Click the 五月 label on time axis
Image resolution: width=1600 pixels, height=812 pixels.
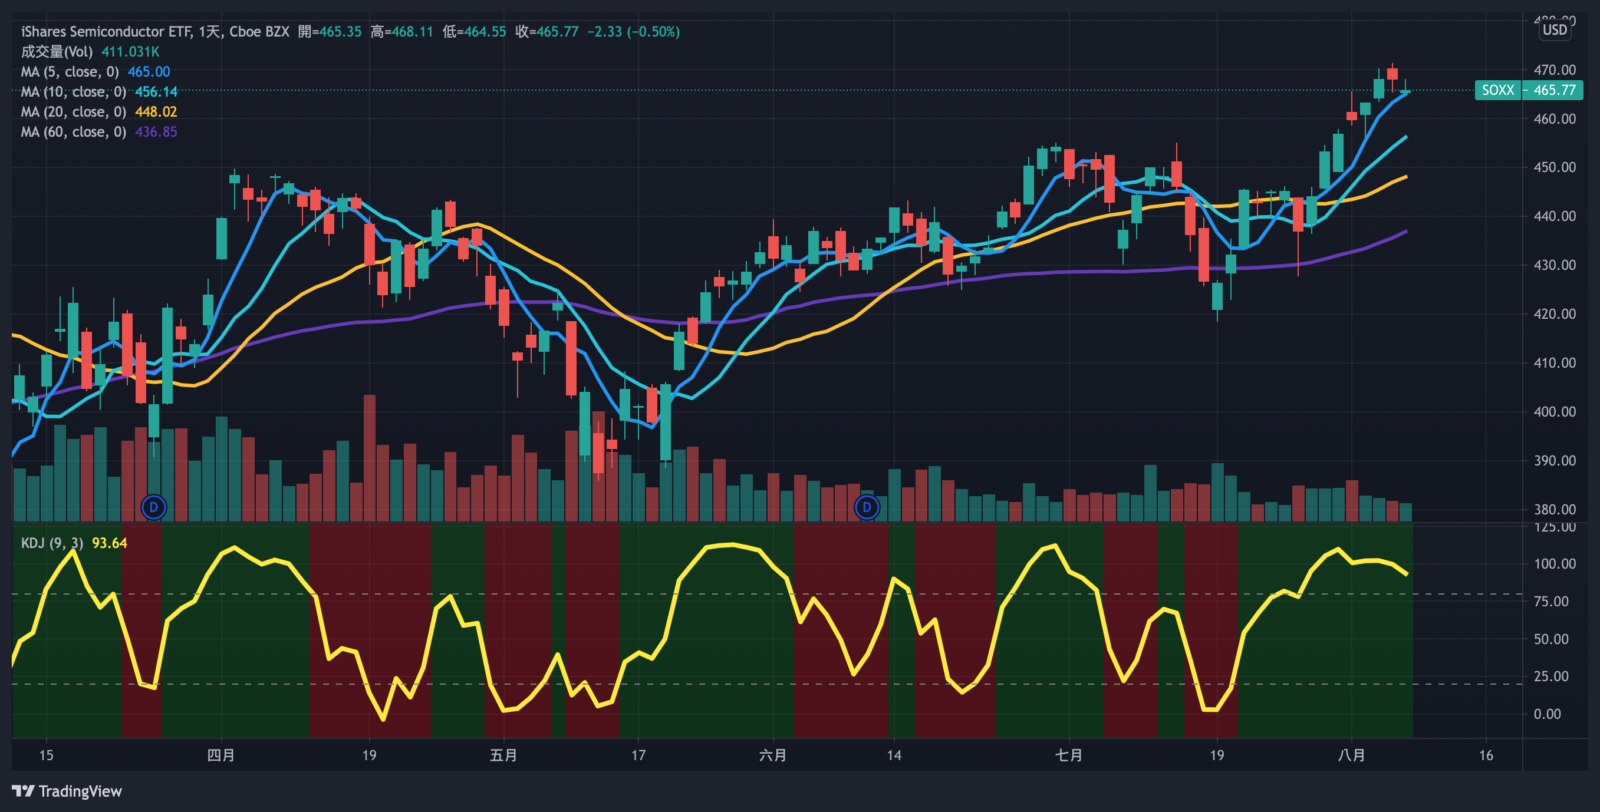click(503, 755)
